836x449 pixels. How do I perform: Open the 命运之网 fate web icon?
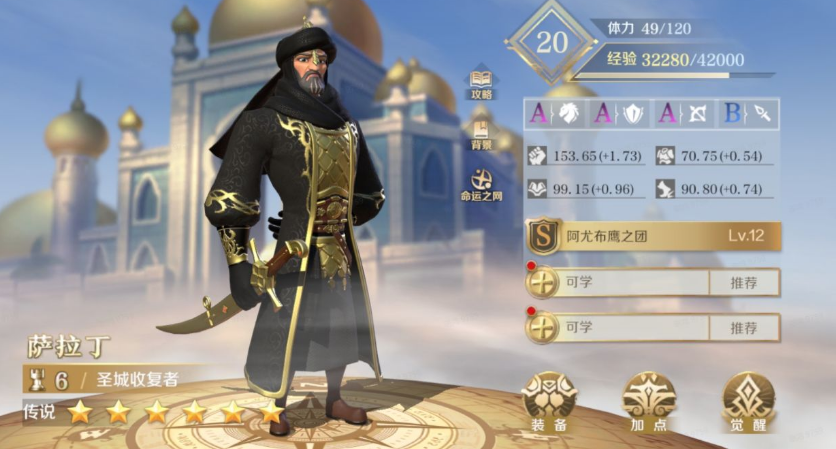[x=481, y=186]
